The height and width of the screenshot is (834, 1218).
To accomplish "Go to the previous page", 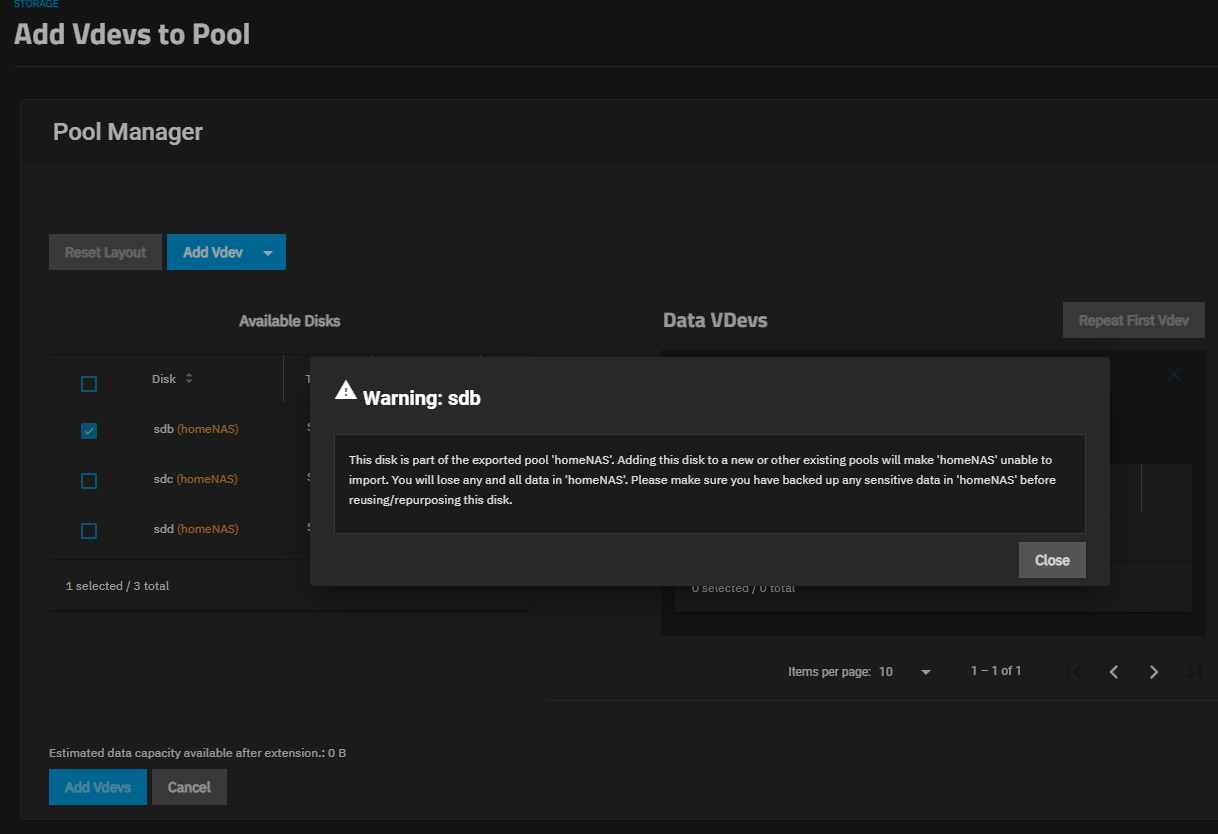I will (1114, 672).
